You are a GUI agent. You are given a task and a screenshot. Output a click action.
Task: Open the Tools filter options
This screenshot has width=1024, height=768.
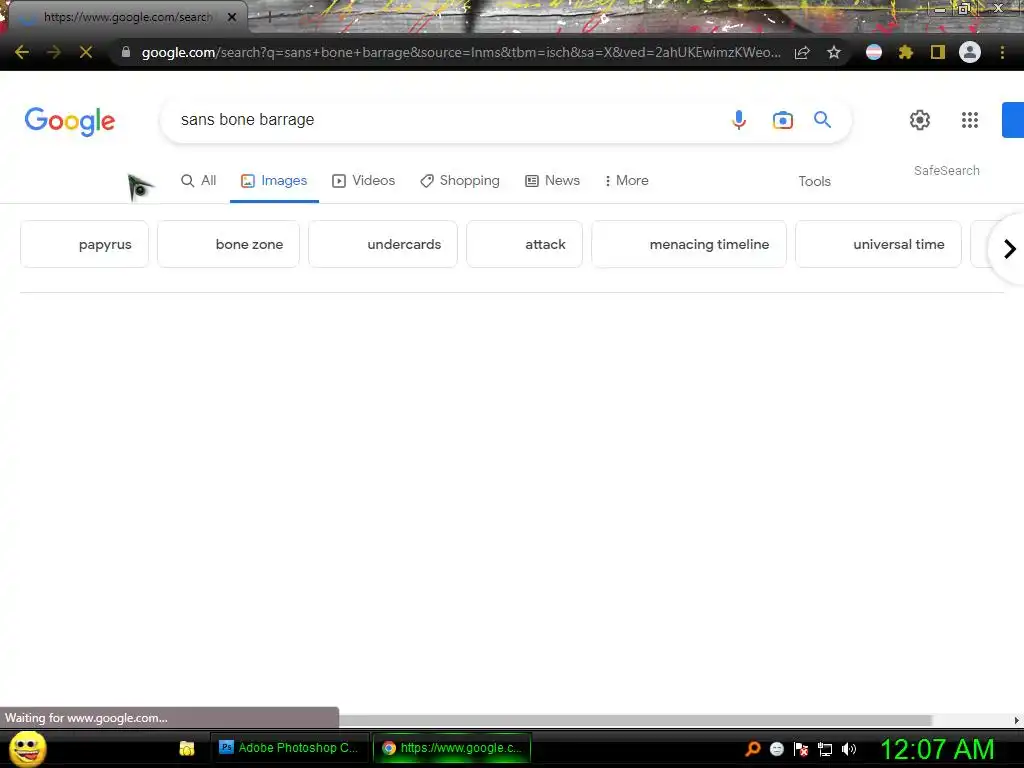click(x=814, y=182)
